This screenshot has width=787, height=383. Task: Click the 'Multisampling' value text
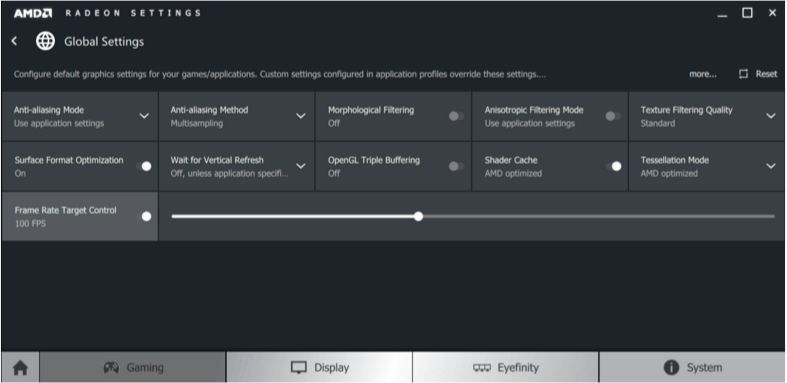pos(196,123)
